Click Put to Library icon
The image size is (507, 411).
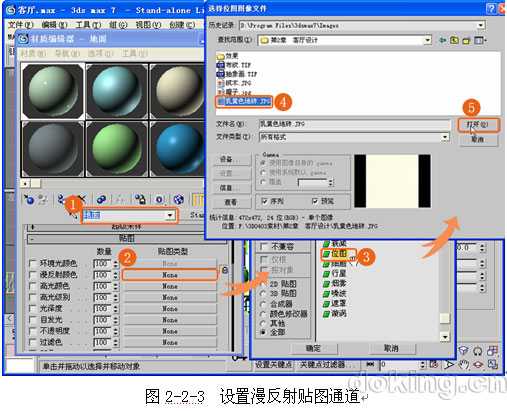coord(141,199)
